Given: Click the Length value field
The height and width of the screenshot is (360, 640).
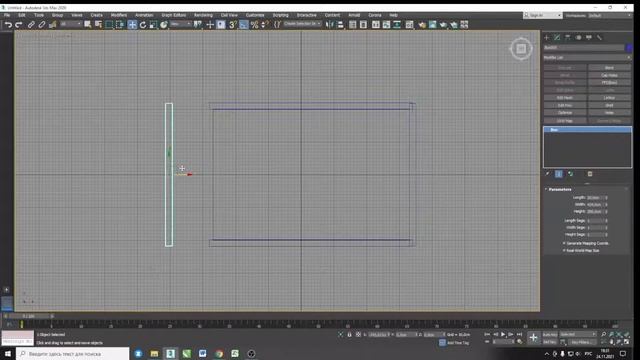Looking at the screenshot, I should coord(596,198).
